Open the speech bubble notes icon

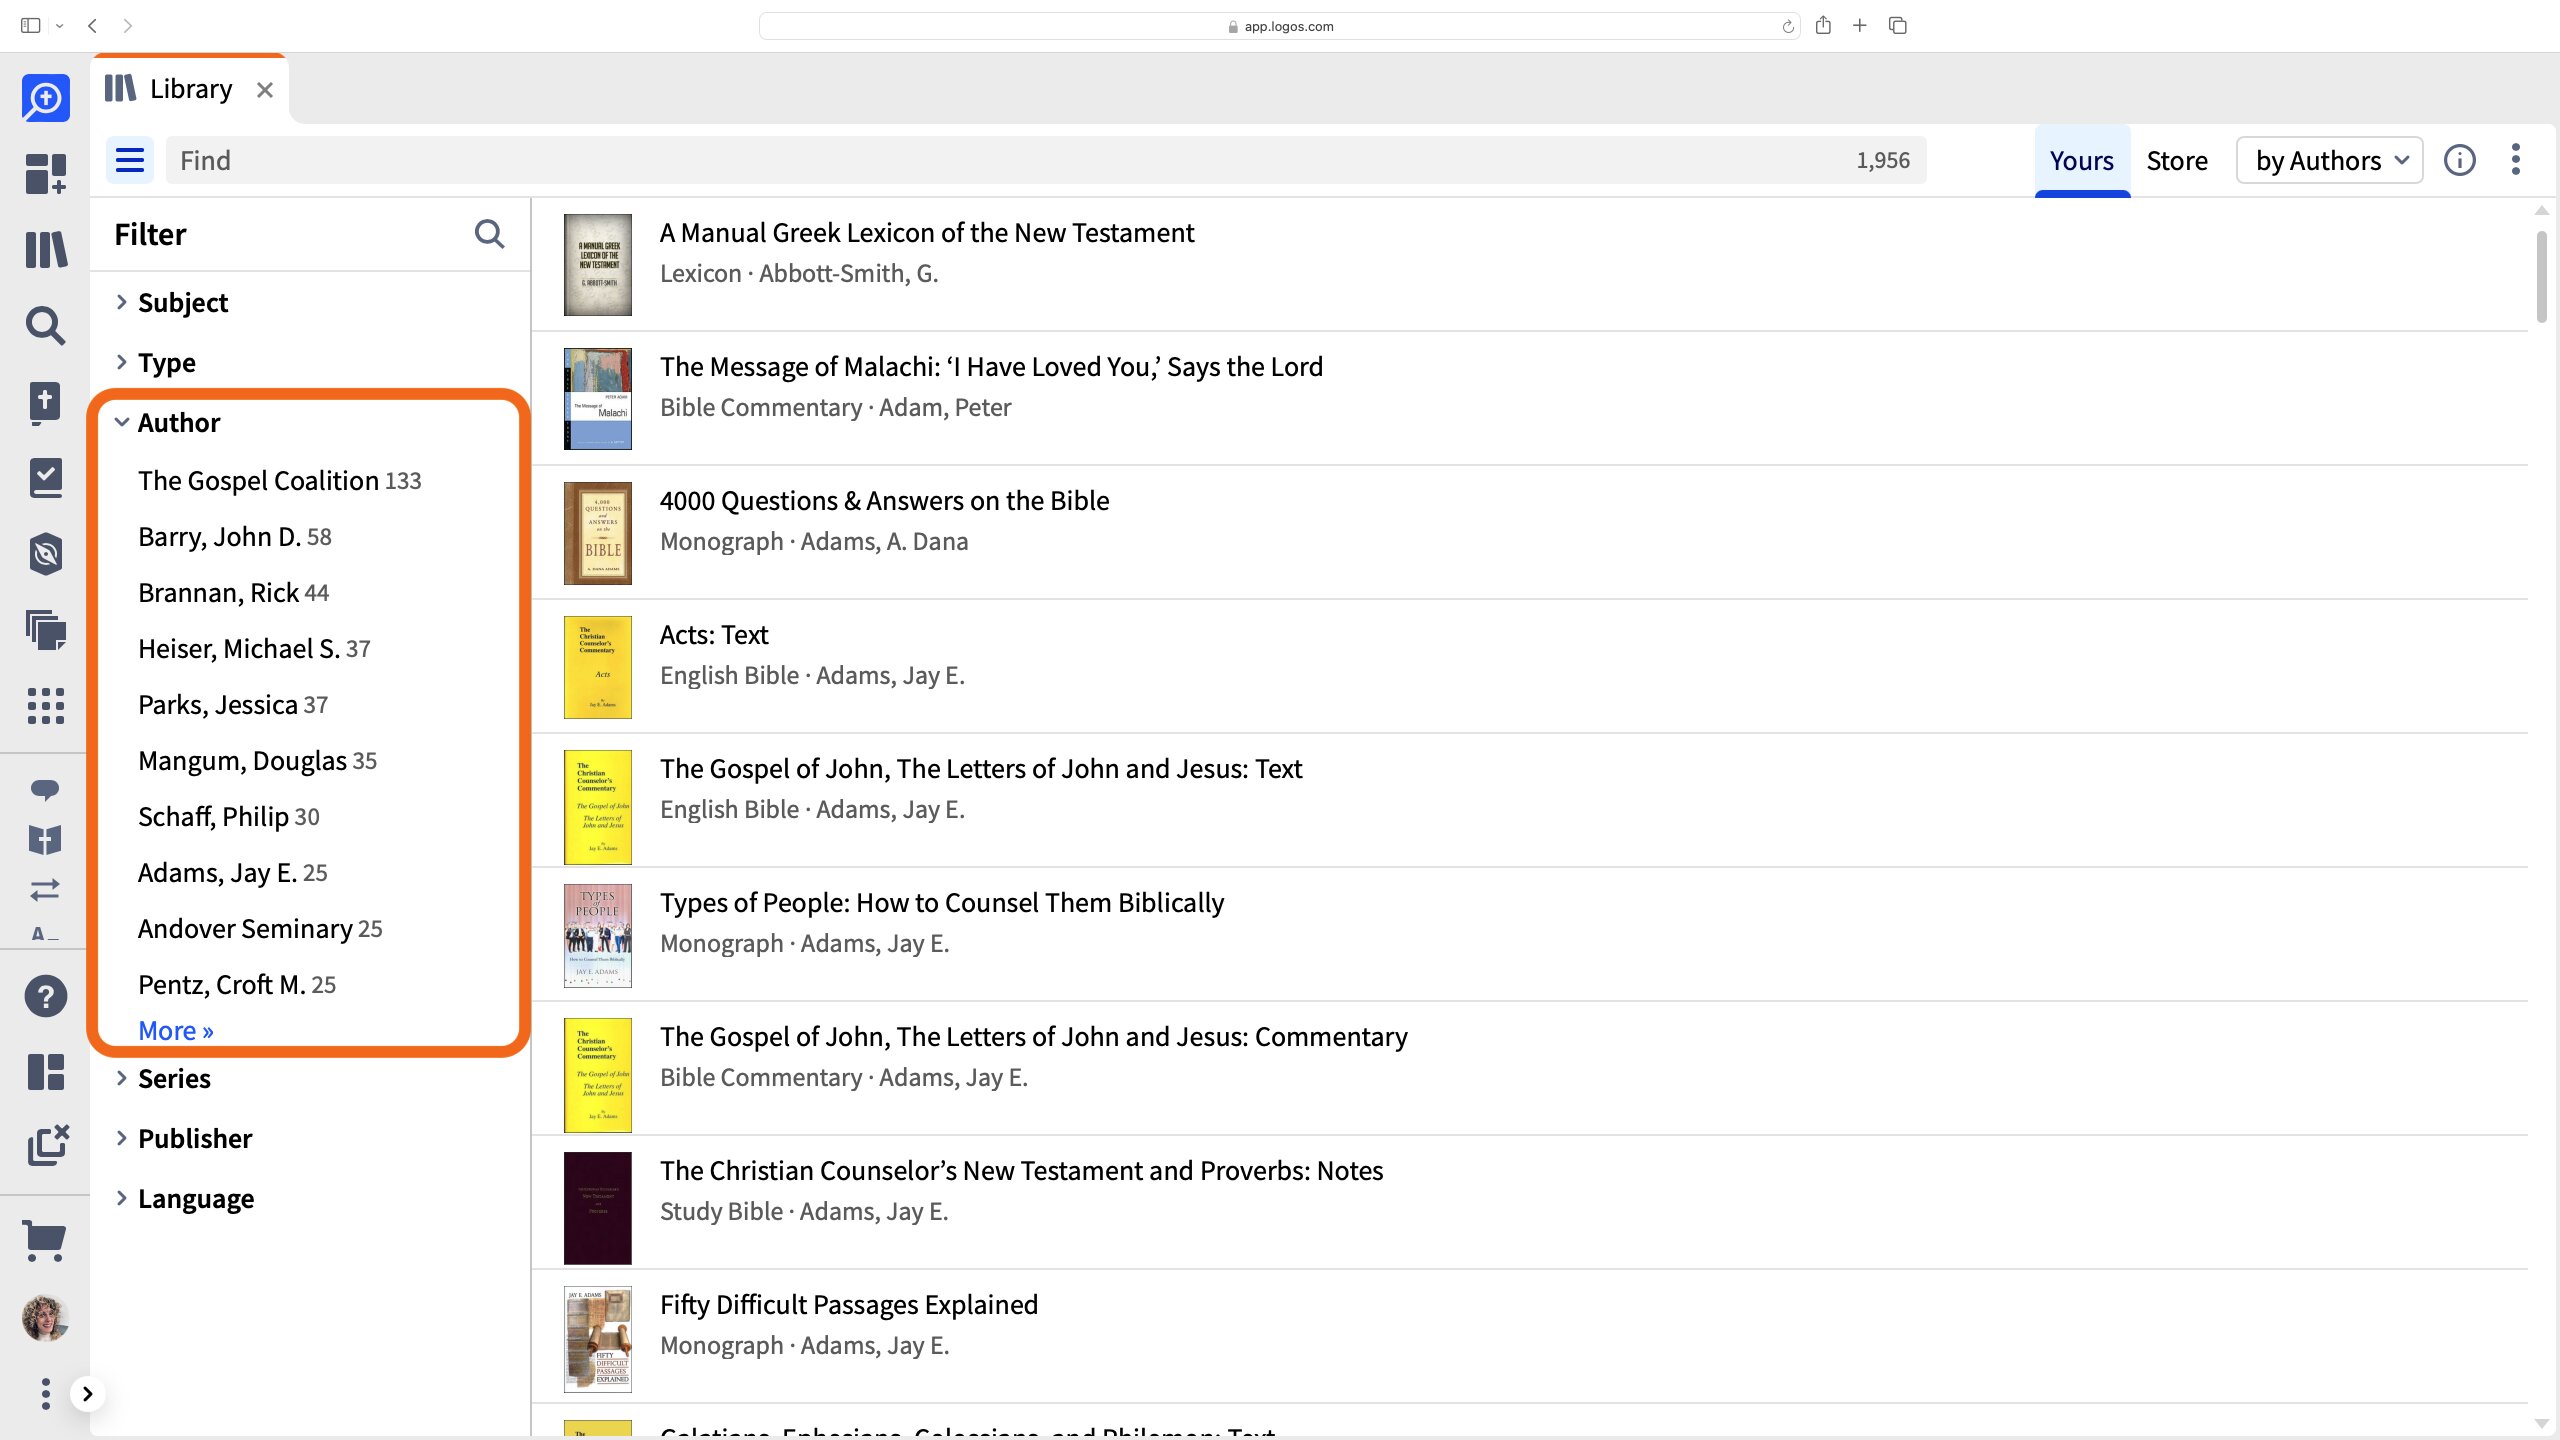click(x=45, y=790)
